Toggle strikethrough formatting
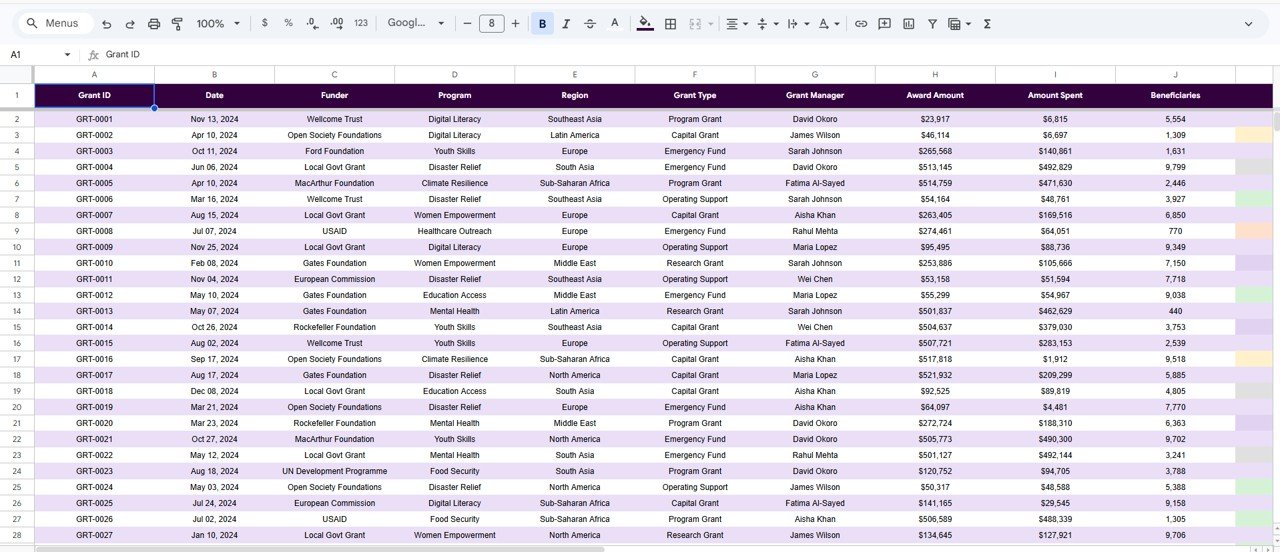Image resolution: width=1280 pixels, height=552 pixels. 590,23
